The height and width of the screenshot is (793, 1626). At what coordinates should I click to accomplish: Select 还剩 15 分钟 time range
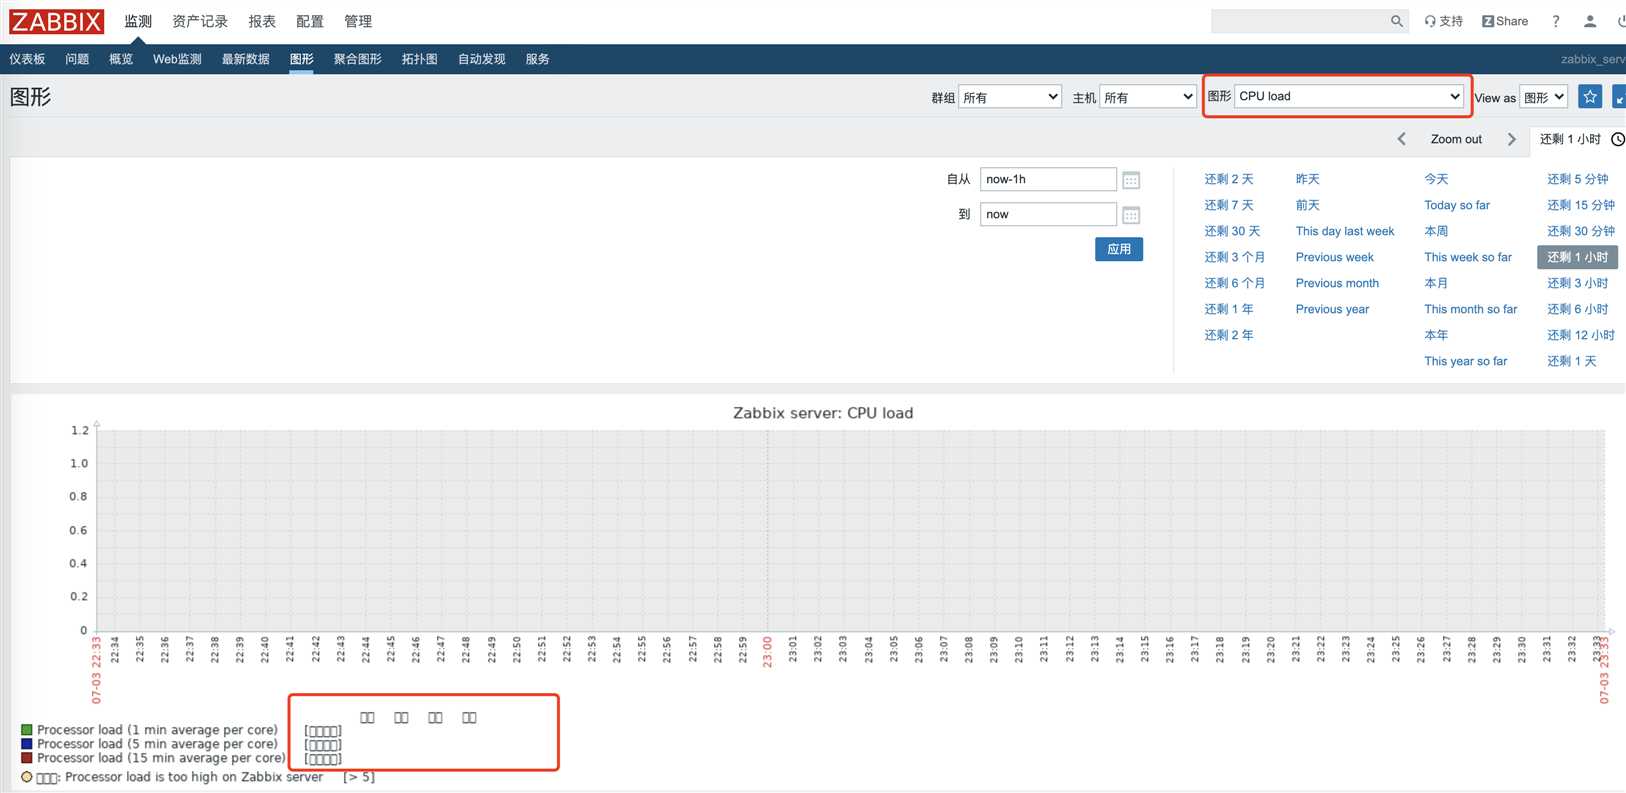(1581, 205)
